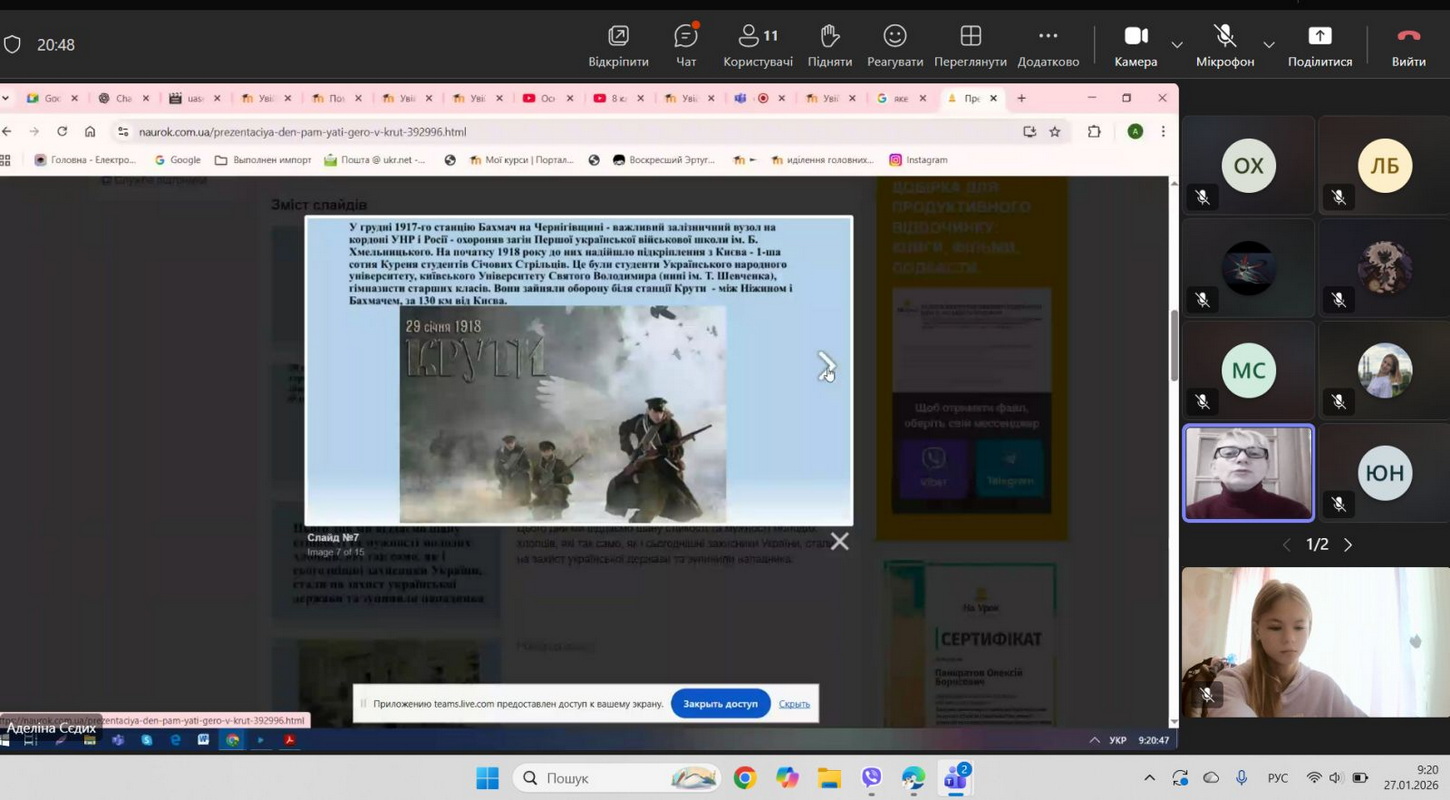Select ОХ participant tile

pyautogui.click(x=1248, y=166)
